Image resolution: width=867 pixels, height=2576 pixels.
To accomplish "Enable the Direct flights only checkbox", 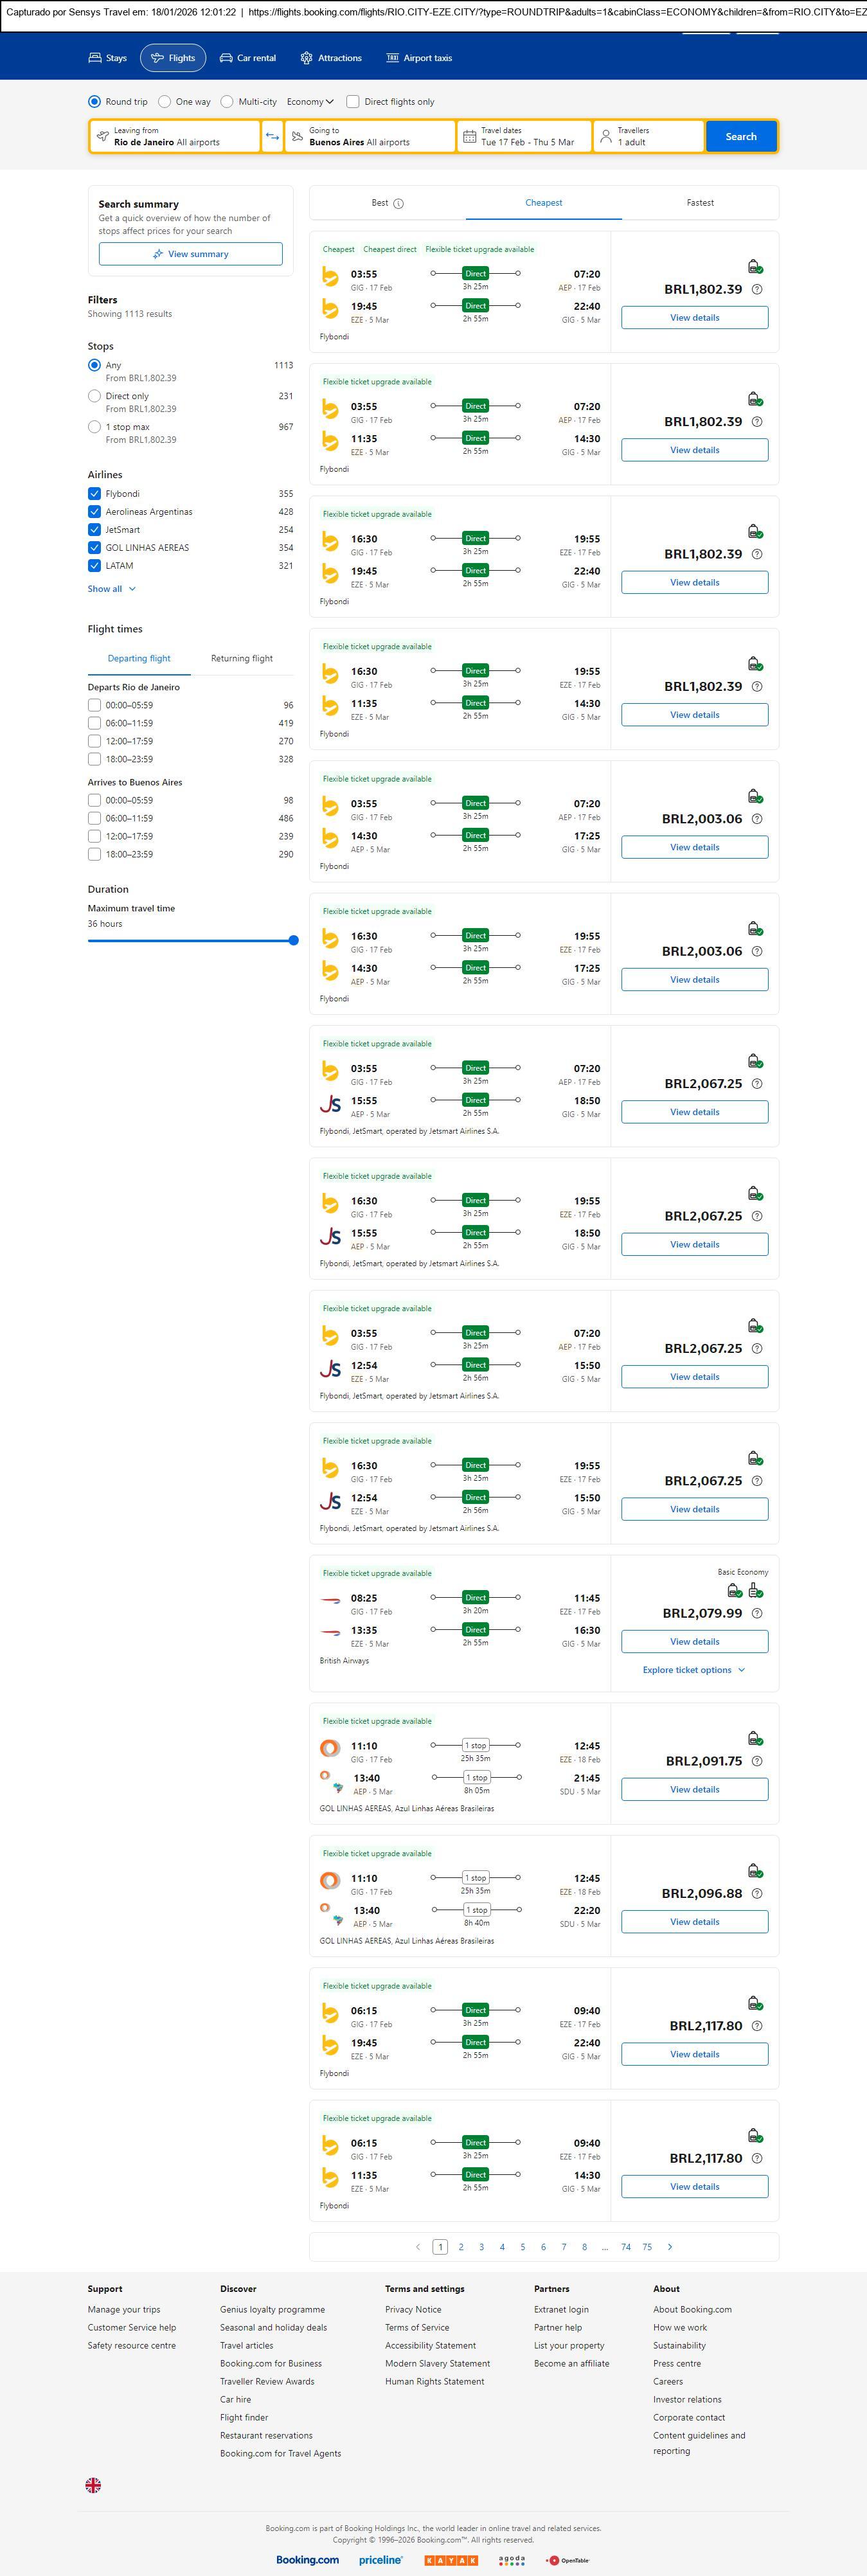I will [353, 102].
